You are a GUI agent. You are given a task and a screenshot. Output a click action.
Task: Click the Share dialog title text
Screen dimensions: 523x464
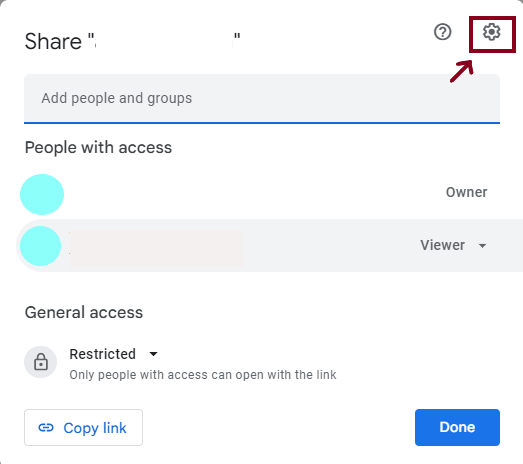[133, 41]
